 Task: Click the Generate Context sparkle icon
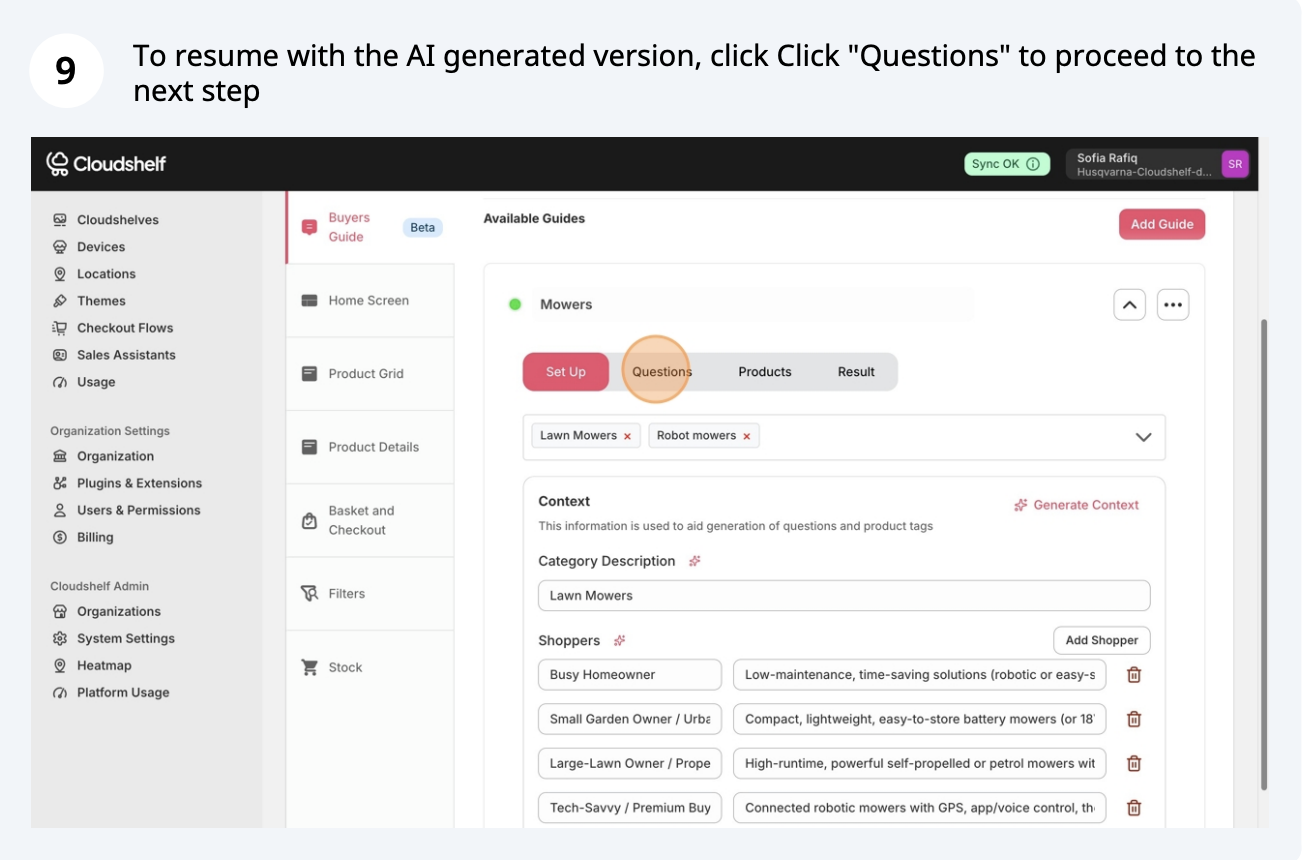[x=1020, y=505]
